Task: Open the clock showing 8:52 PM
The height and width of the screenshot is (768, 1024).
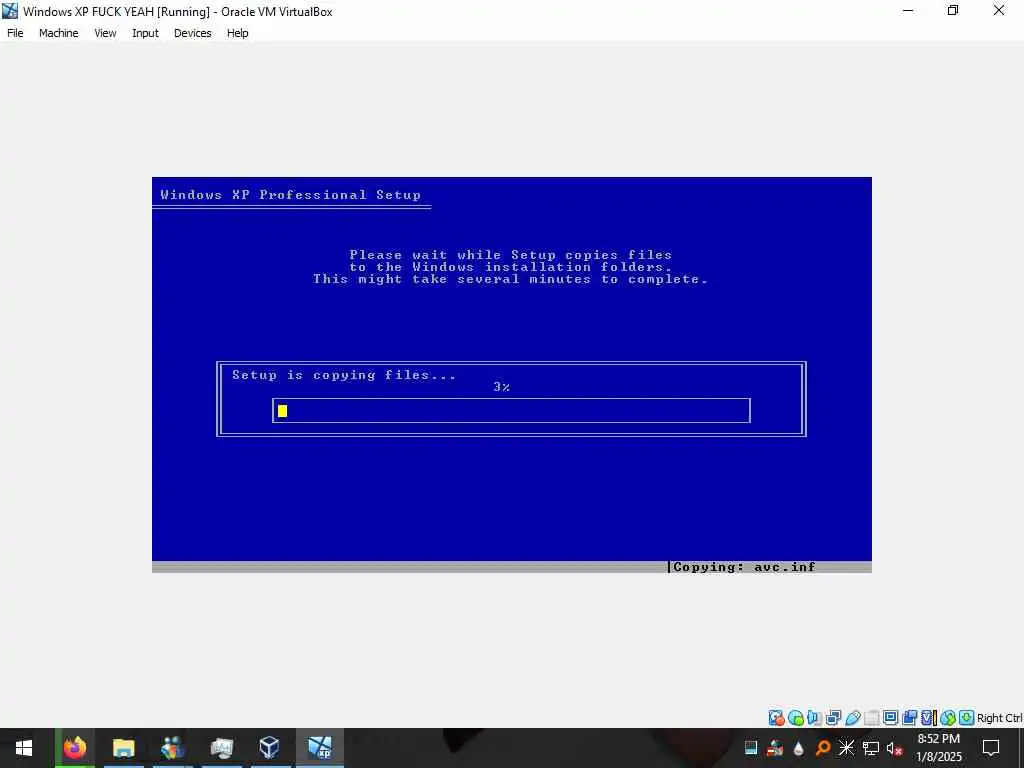Action: pyautogui.click(x=939, y=748)
